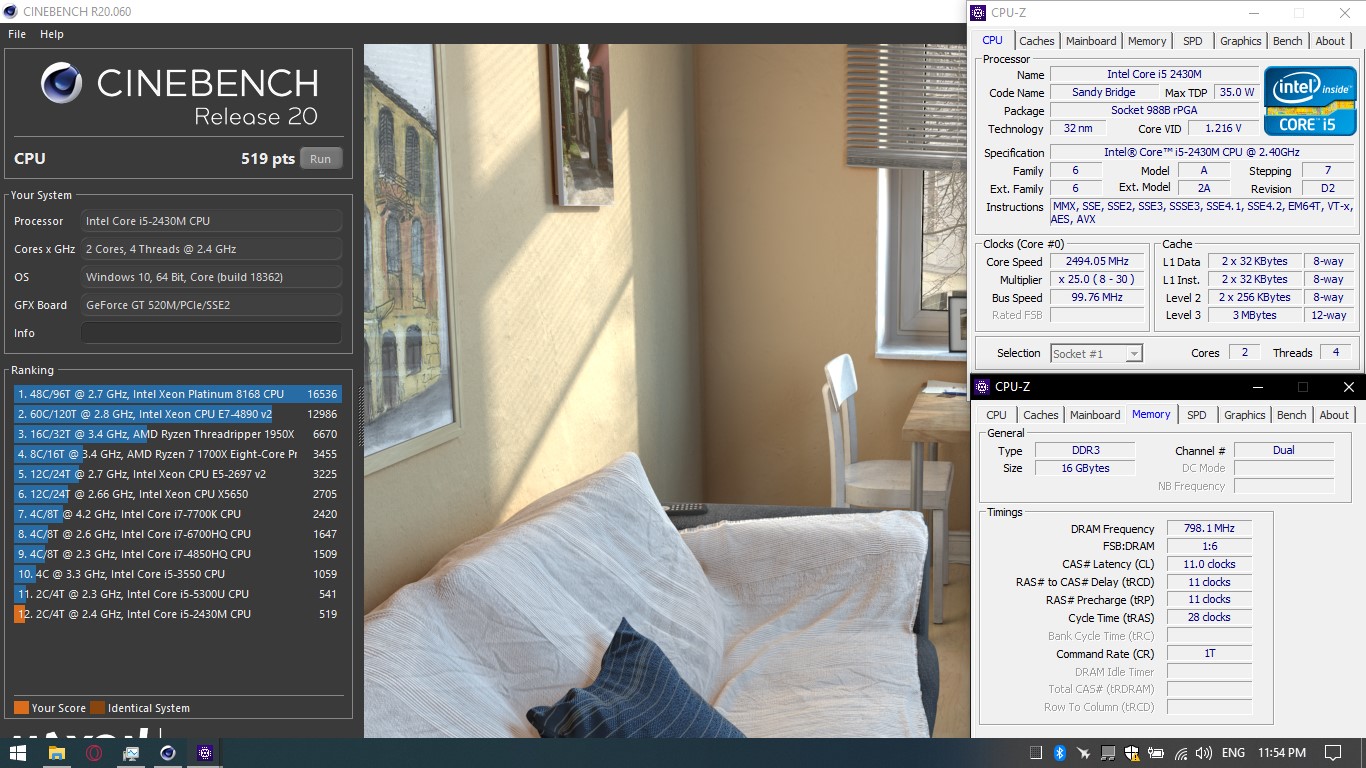Open SPD tab in lower CPU-Z window
The height and width of the screenshot is (768, 1366).
coord(1197,415)
